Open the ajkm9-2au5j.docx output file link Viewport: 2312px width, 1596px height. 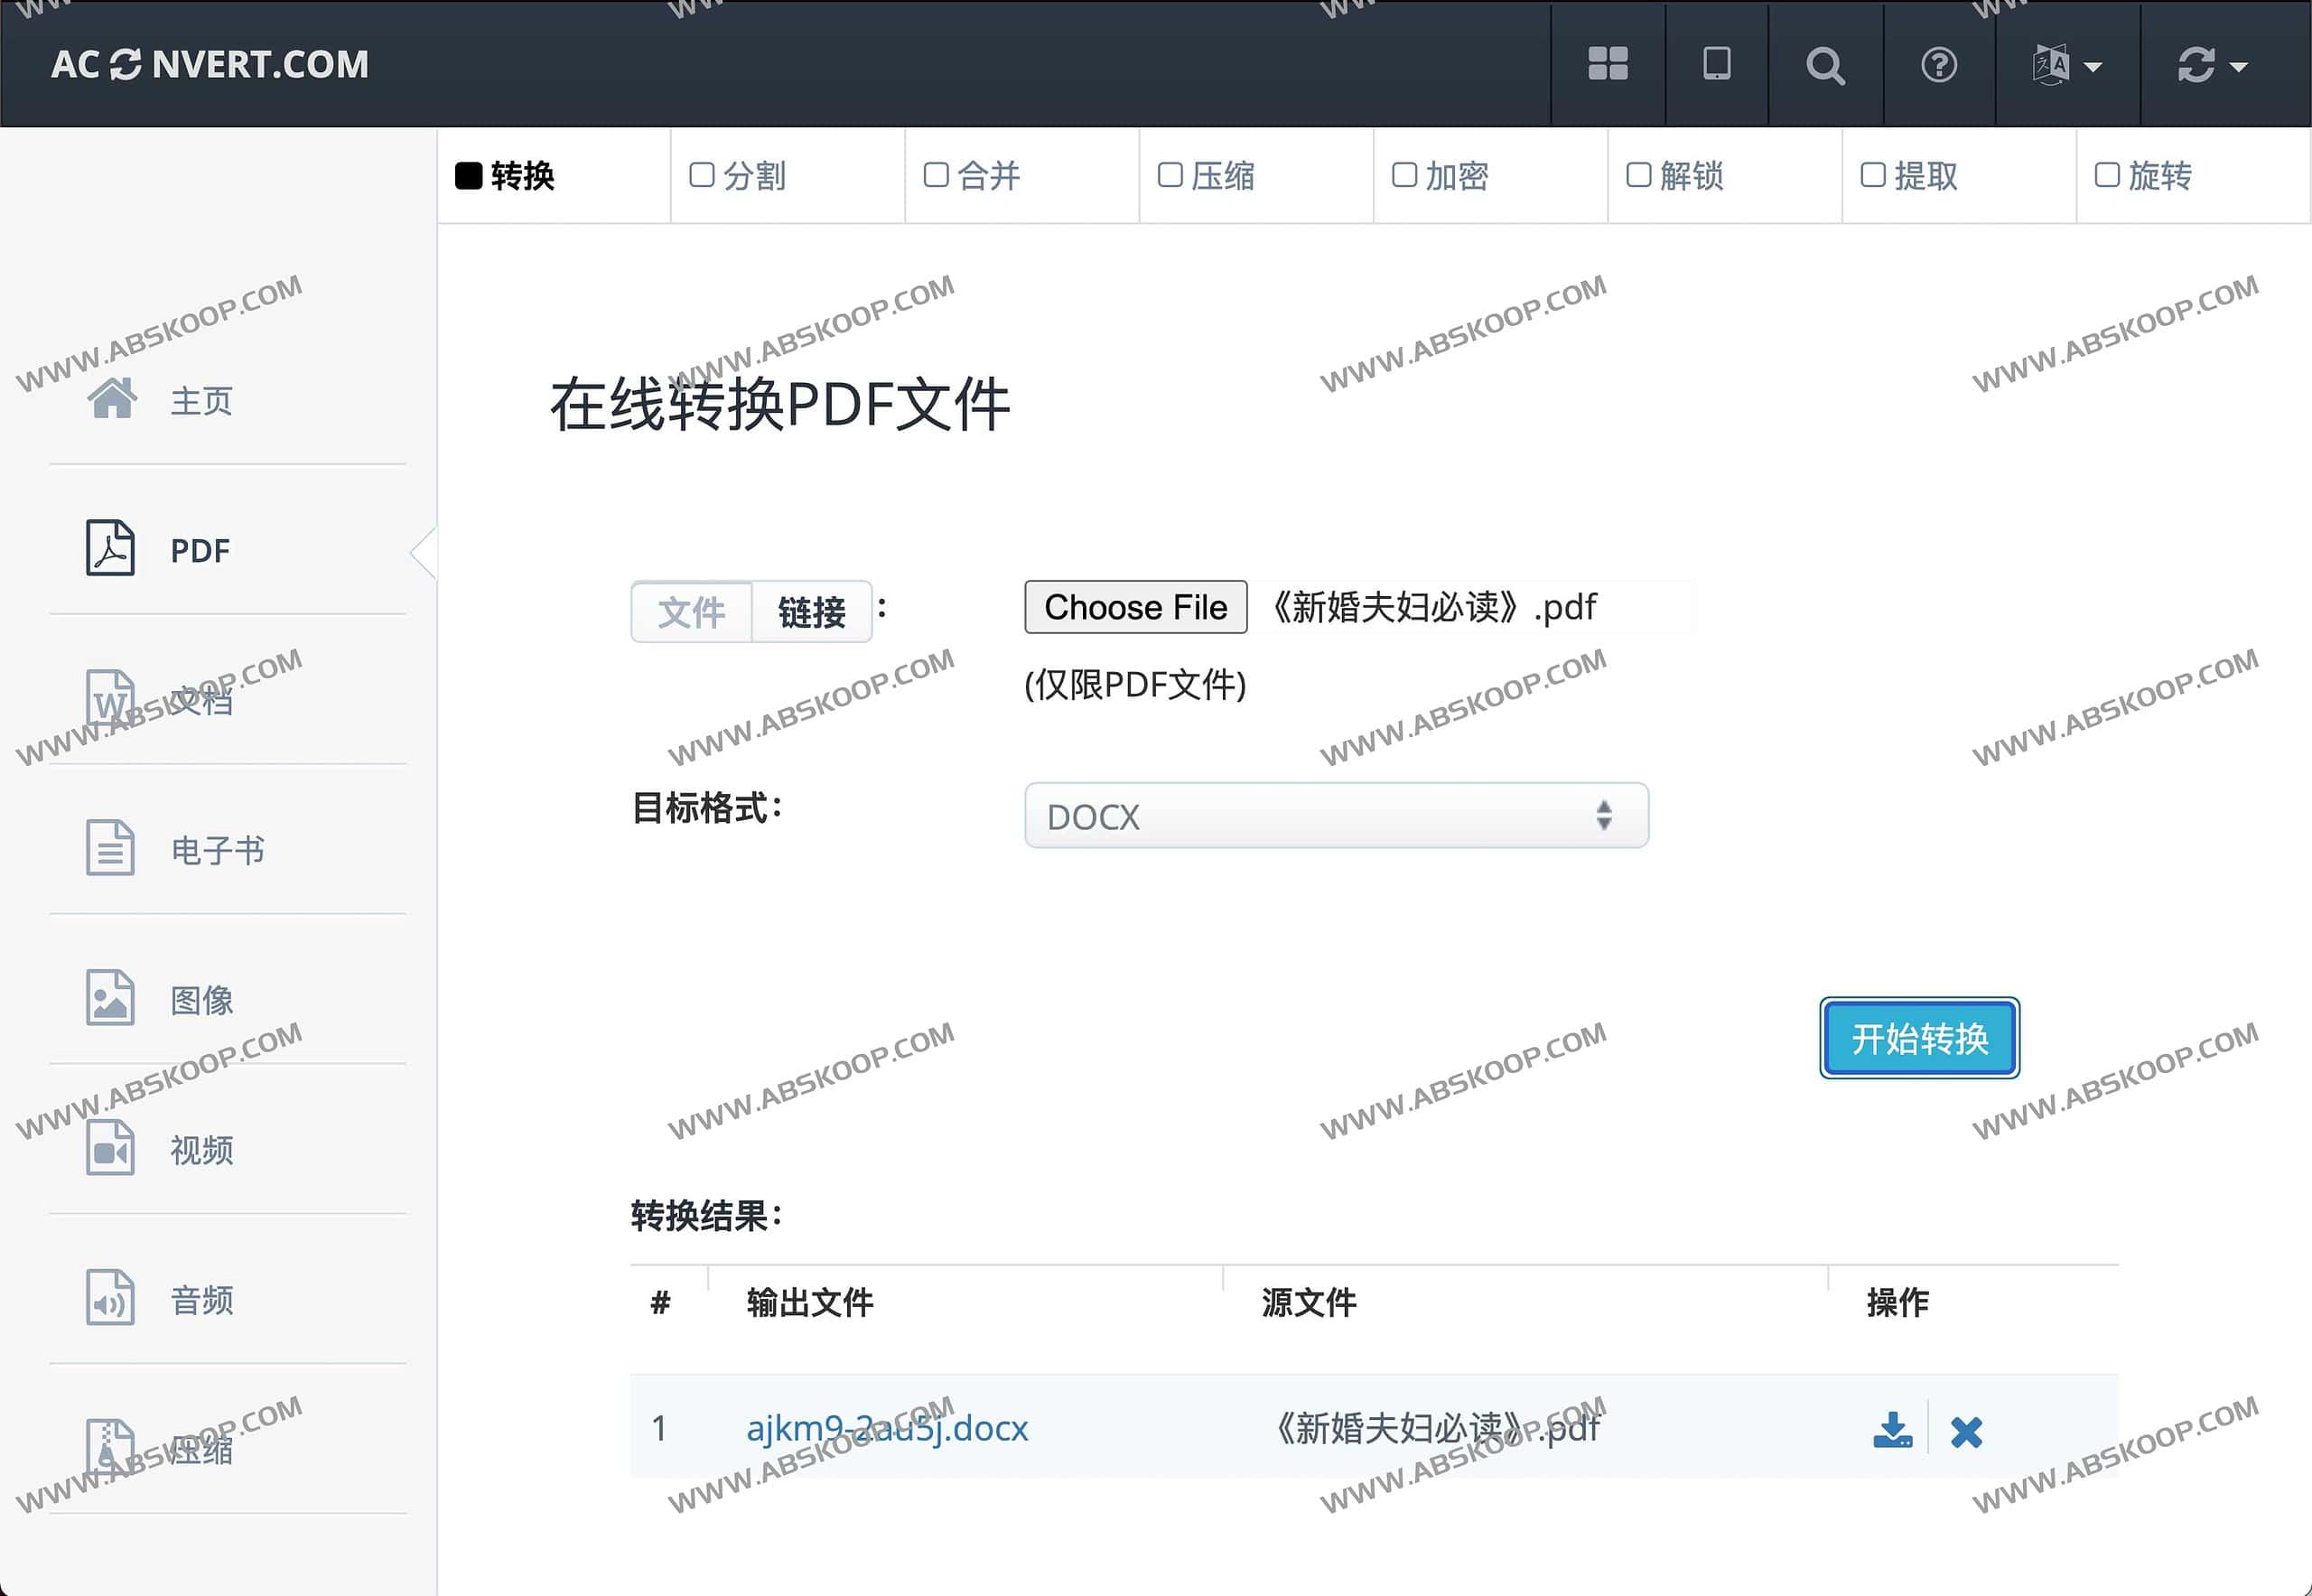[x=887, y=1428]
